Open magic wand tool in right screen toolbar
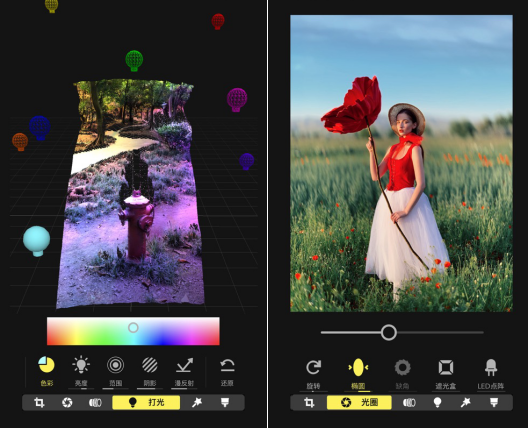Screen dimensions: 528x431 (x=465, y=402)
